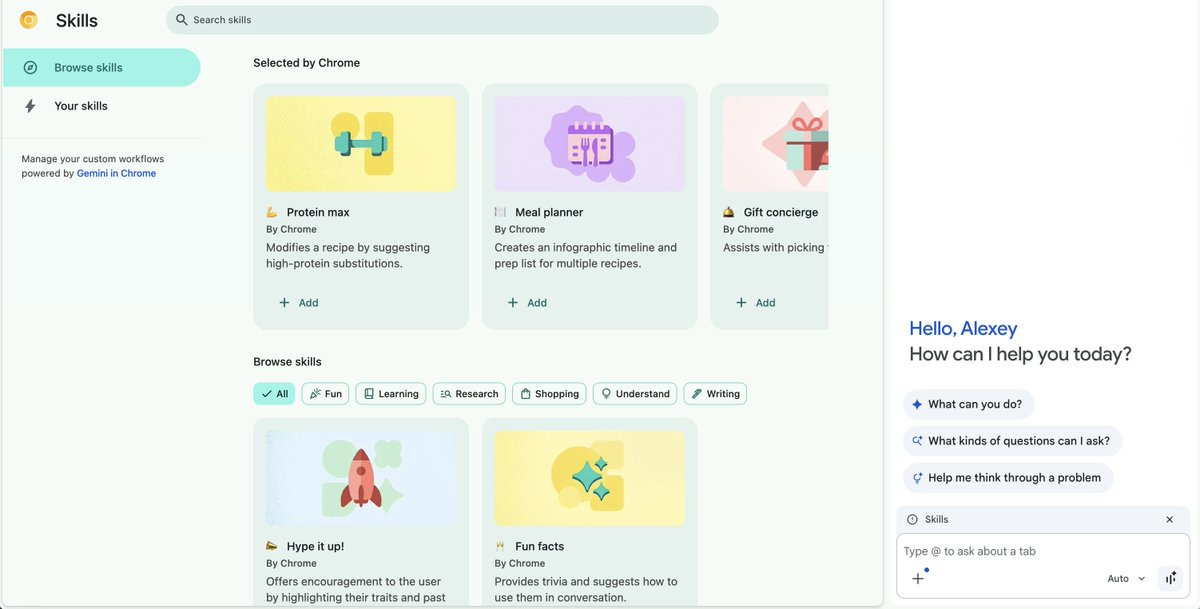The image size is (1200, 609).
Task: Click Help me think through a problem
Action: tap(1008, 478)
